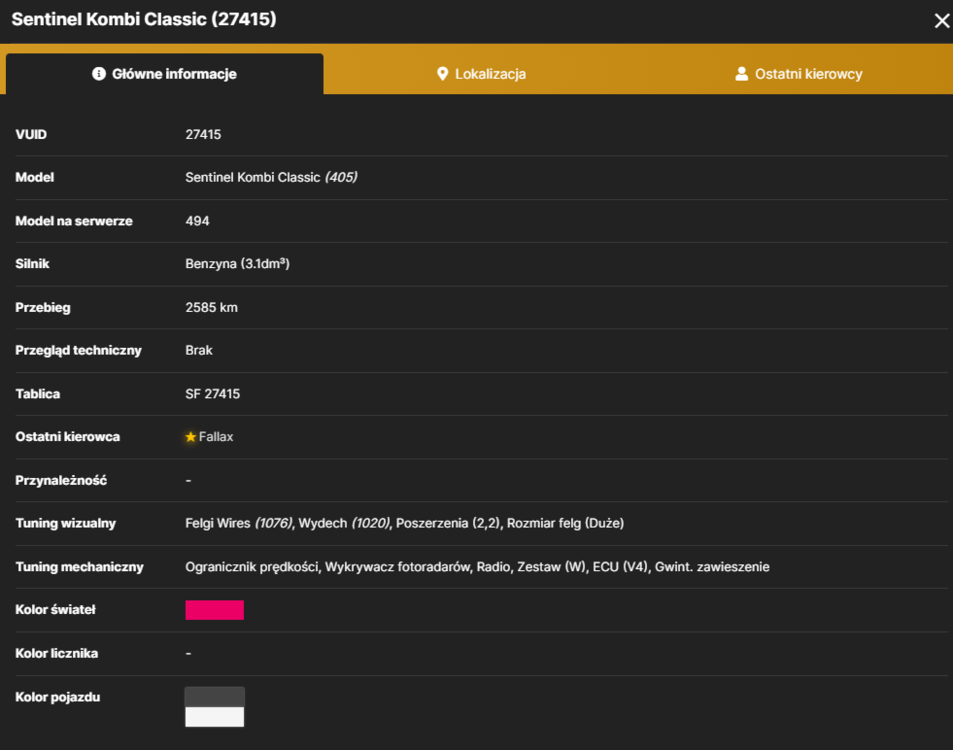
Task: Select engine value Benzyna (3.1dm³)
Action: [x=238, y=264]
